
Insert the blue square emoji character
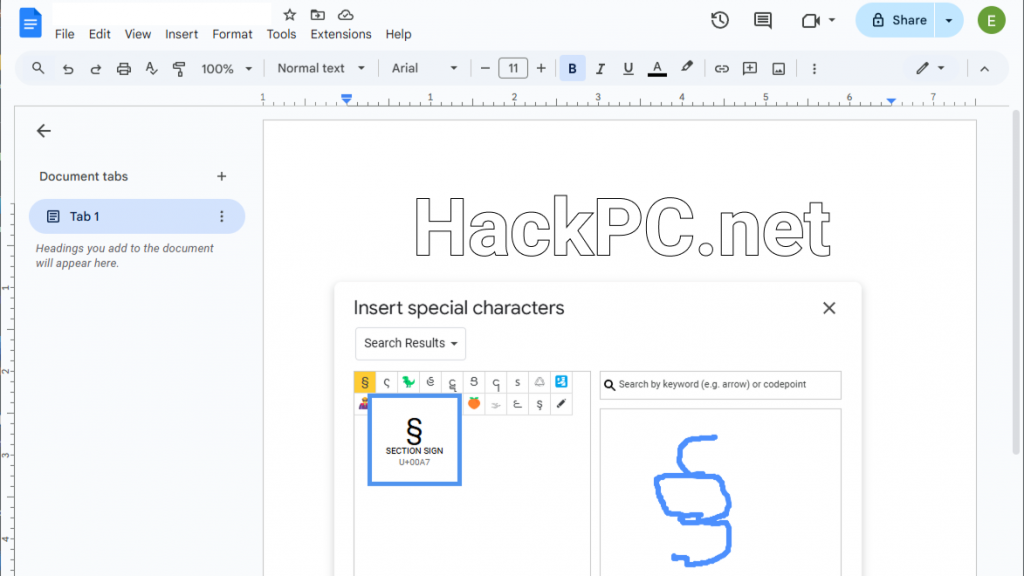tap(561, 382)
